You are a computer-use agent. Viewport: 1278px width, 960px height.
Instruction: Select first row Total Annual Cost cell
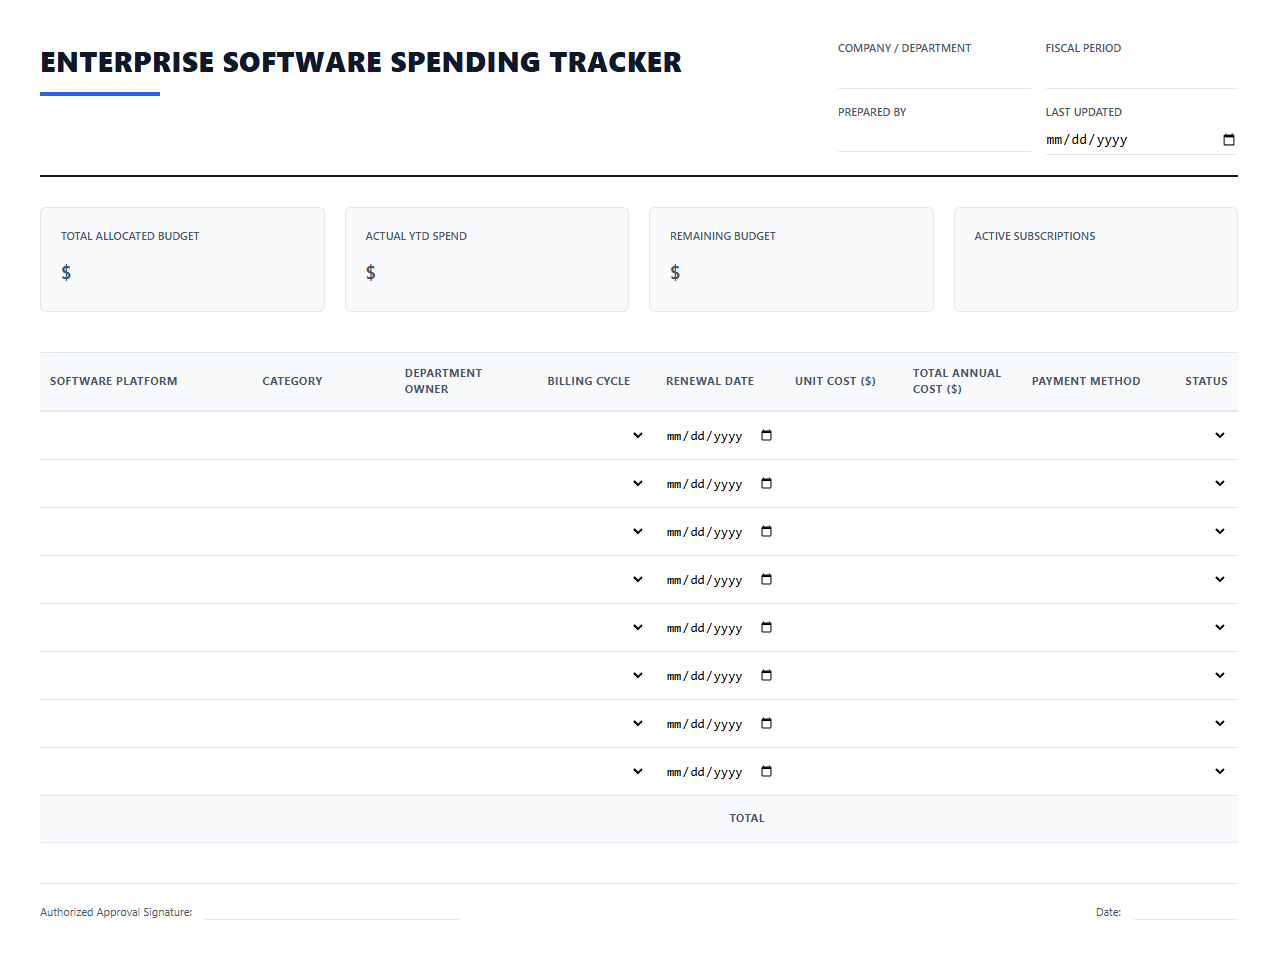pyautogui.click(x=962, y=436)
